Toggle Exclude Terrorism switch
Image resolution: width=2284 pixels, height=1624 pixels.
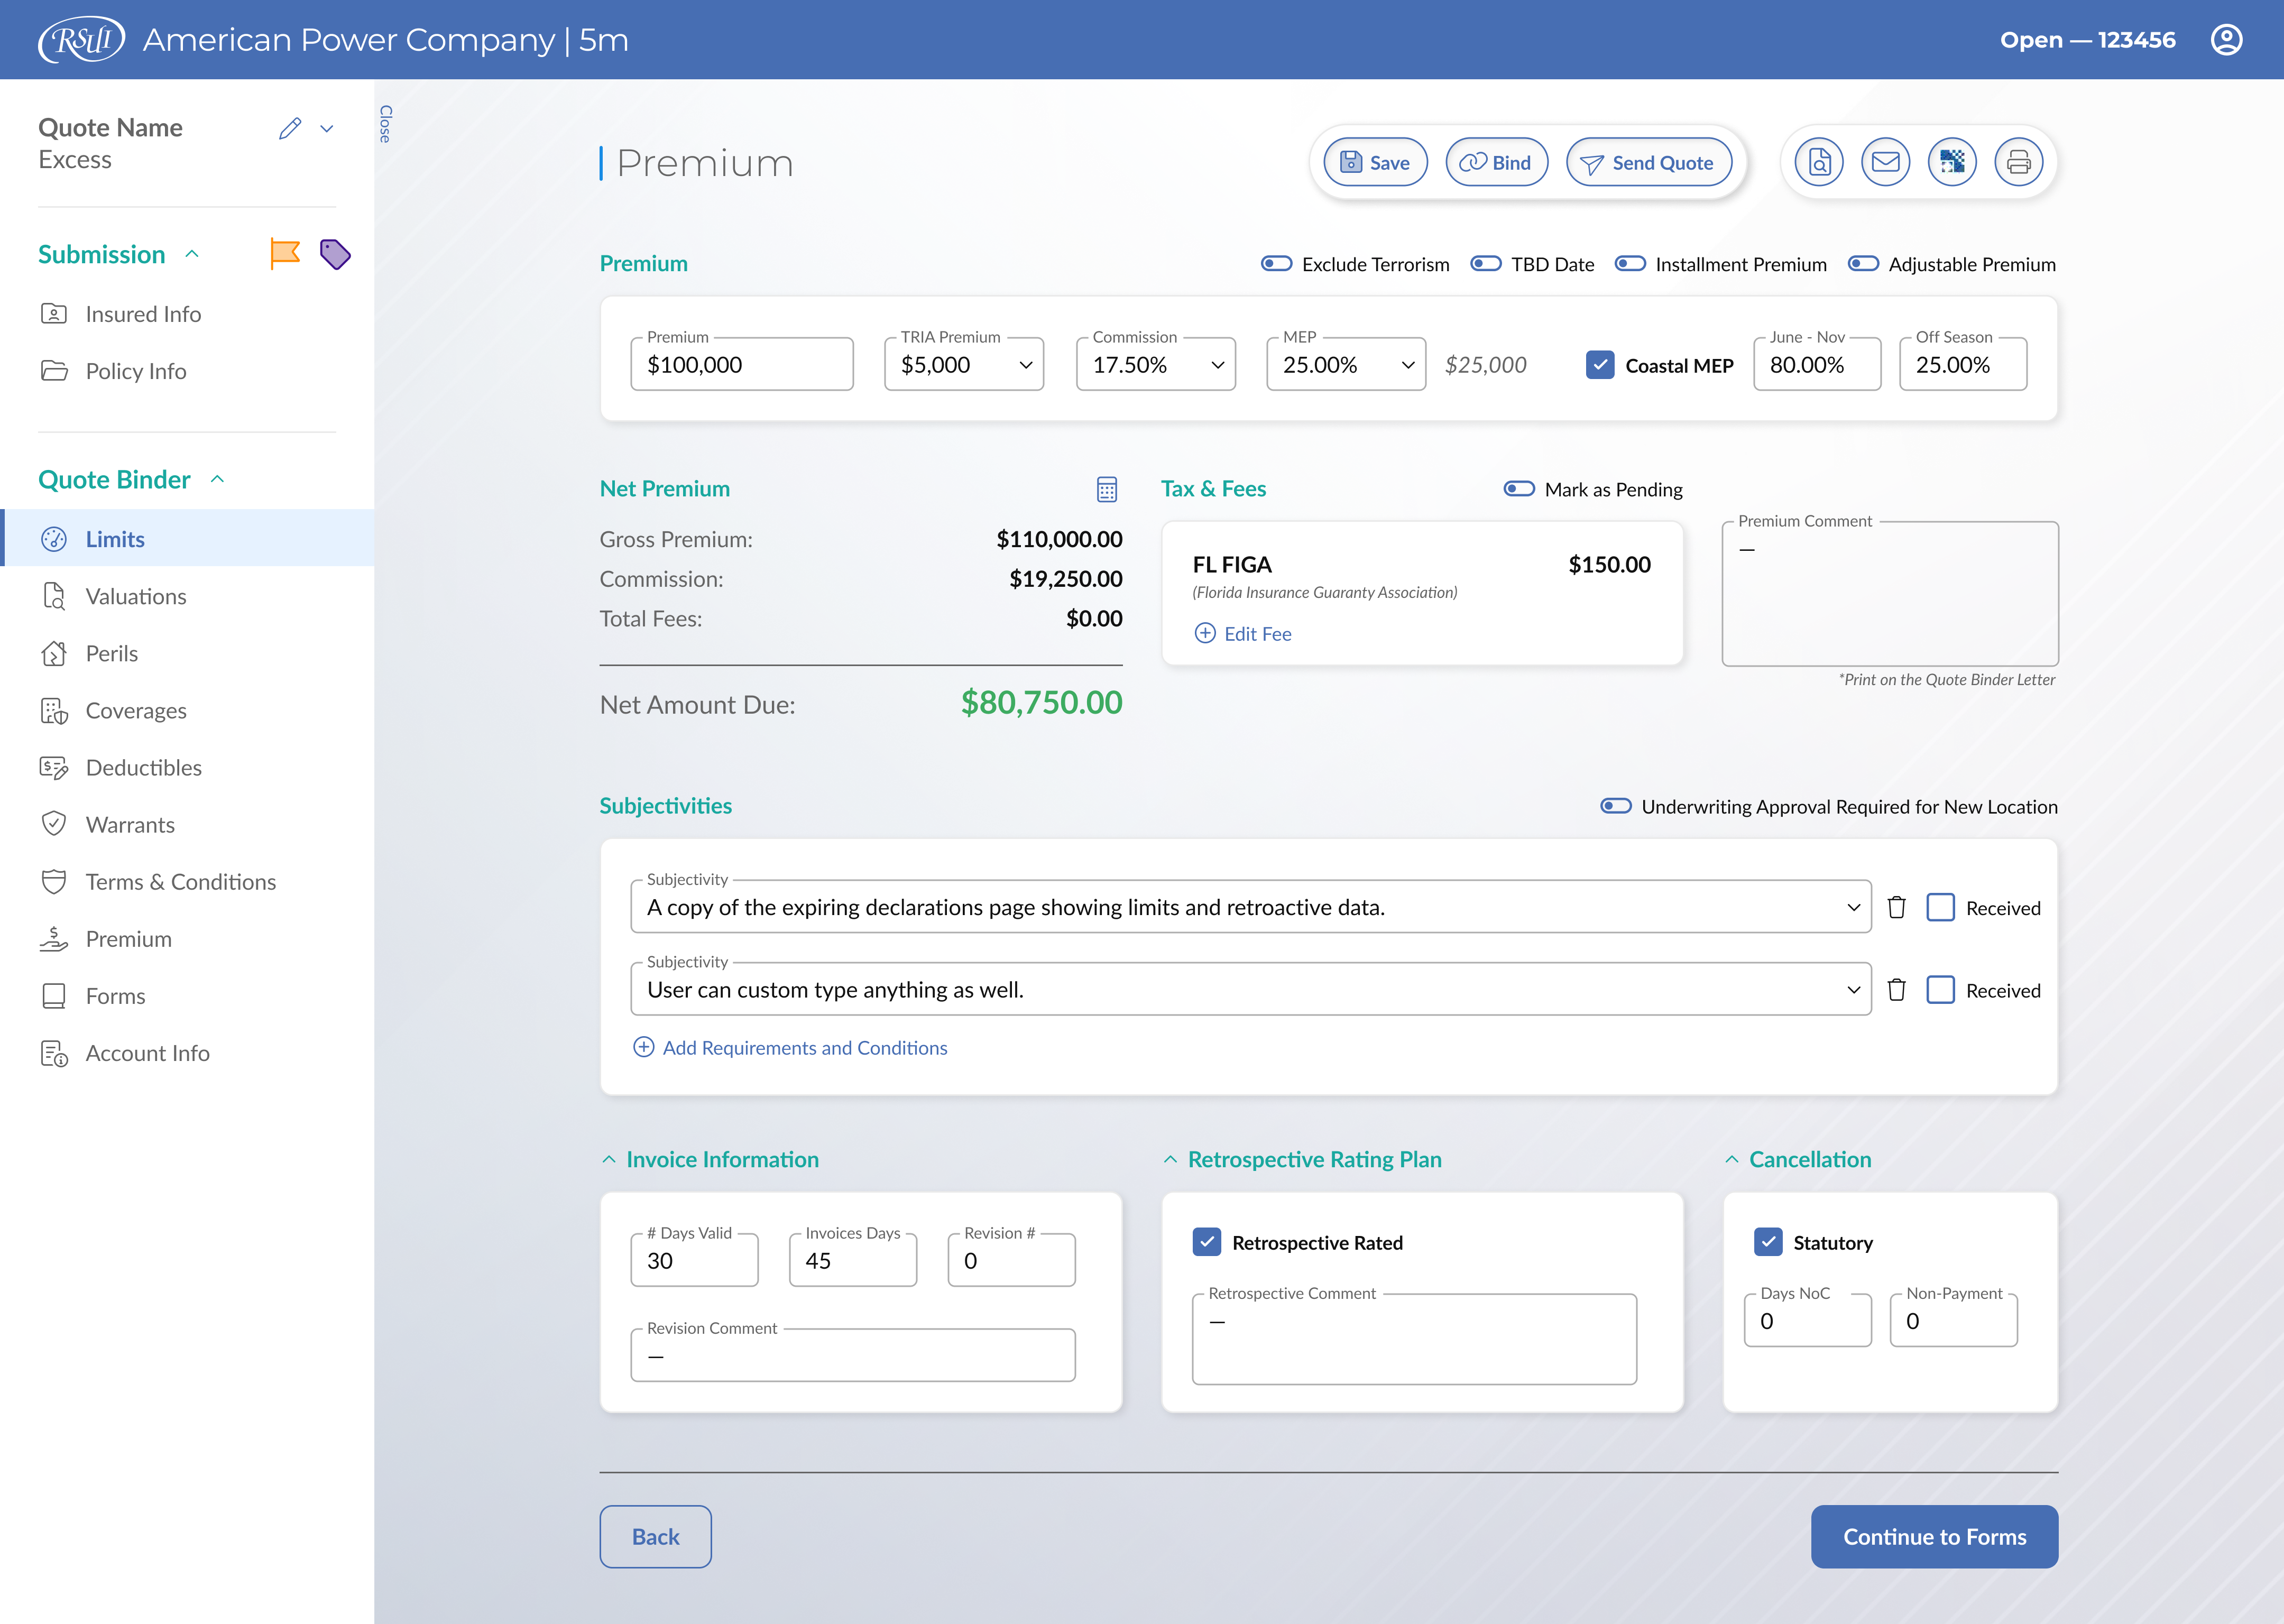(1276, 264)
